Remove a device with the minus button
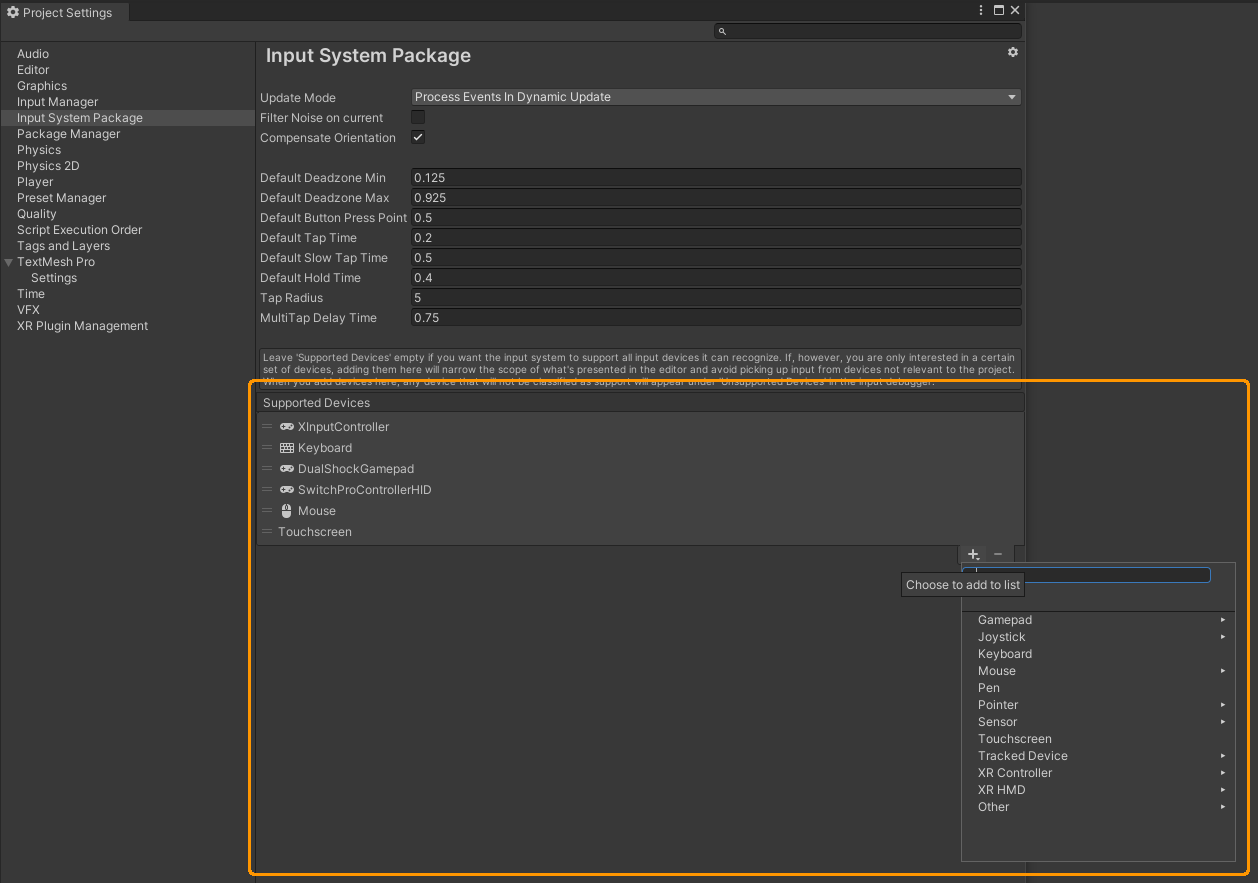This screenshot has height=883, width=1258. click(x=997, y=554)
